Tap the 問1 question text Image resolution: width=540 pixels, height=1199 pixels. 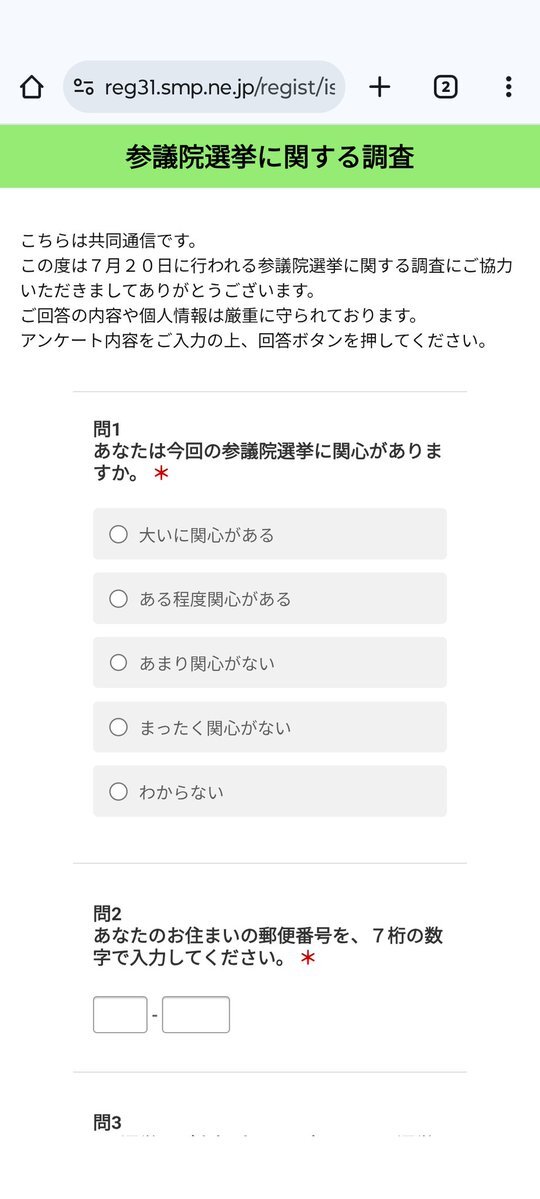coord(268,451)
